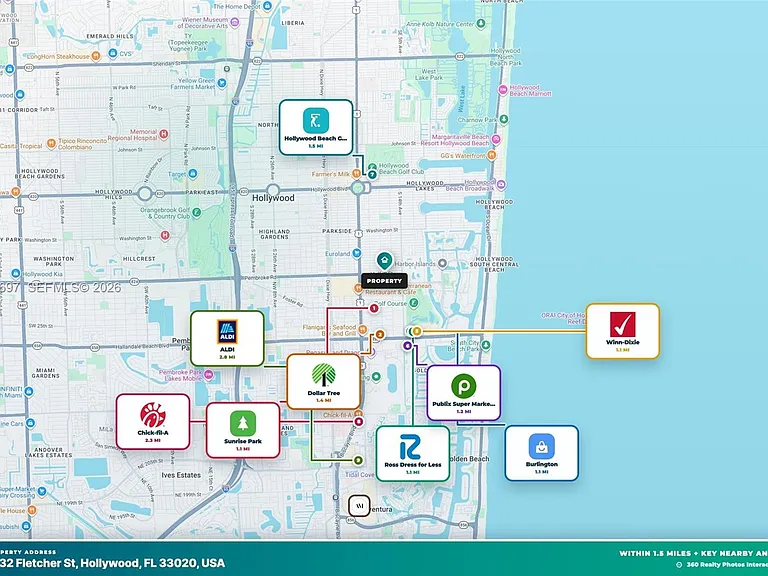Click the maroon numbered marker below Chick-fil-A map label
This screenshot has height=576, width=768.
360,422
